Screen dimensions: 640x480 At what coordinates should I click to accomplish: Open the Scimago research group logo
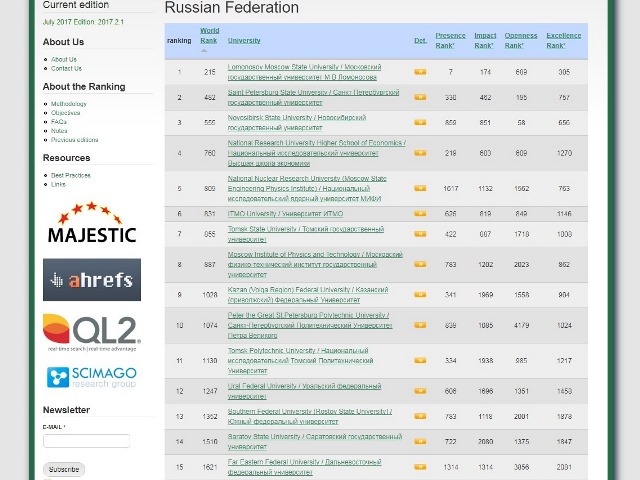pos(92,377)
